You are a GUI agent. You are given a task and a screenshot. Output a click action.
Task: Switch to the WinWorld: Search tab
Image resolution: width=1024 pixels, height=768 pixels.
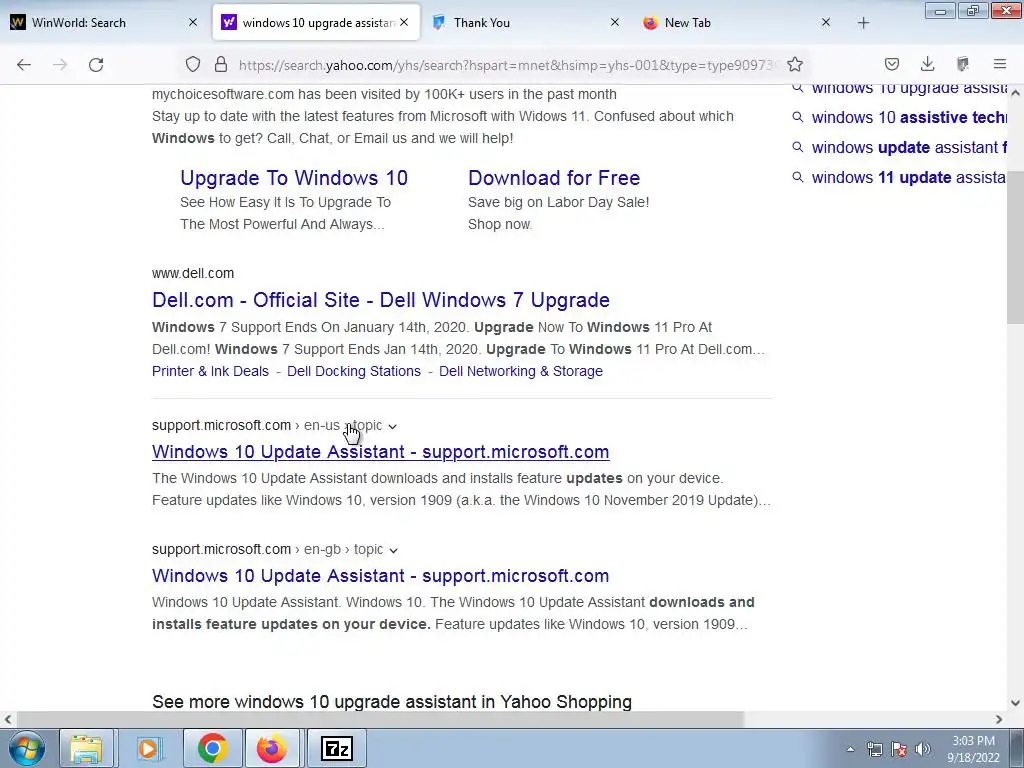tap(98, 22)
